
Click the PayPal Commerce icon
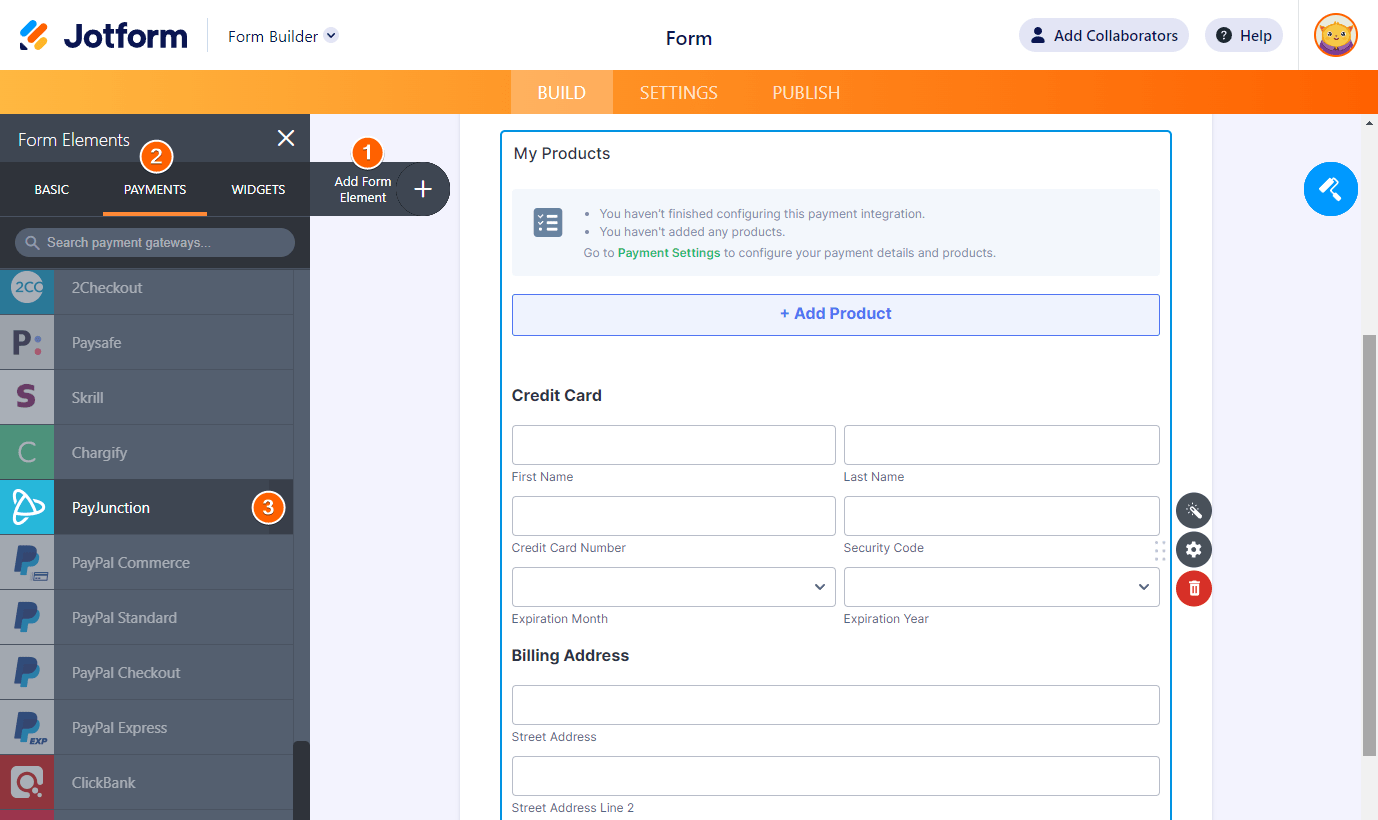tap(27, 563)
